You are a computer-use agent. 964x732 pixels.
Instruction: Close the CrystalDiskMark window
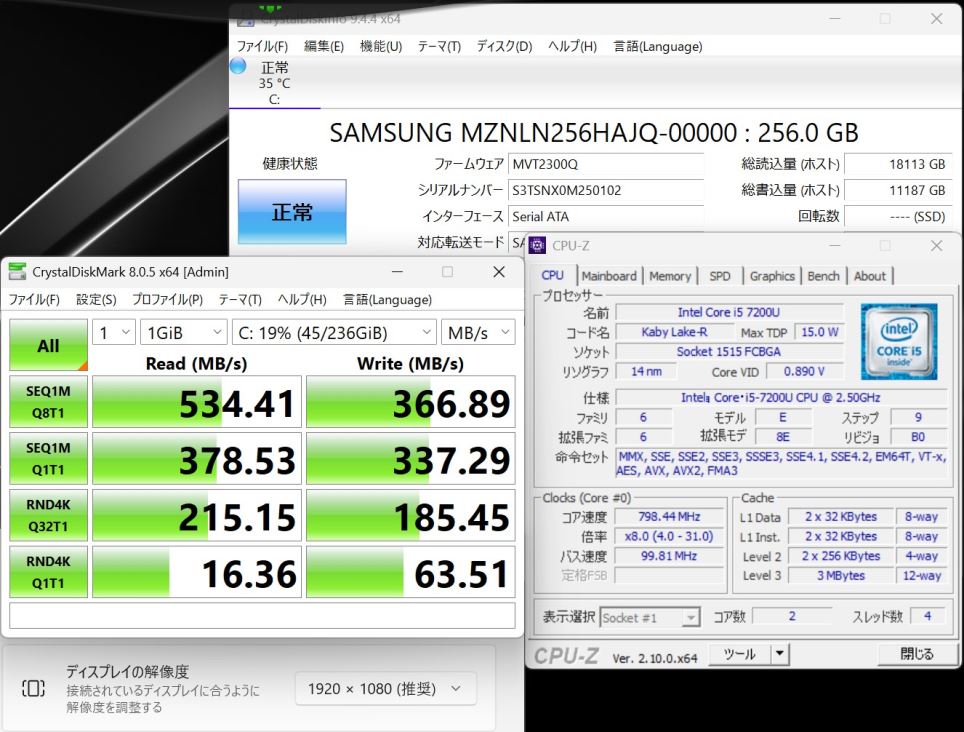499,272
